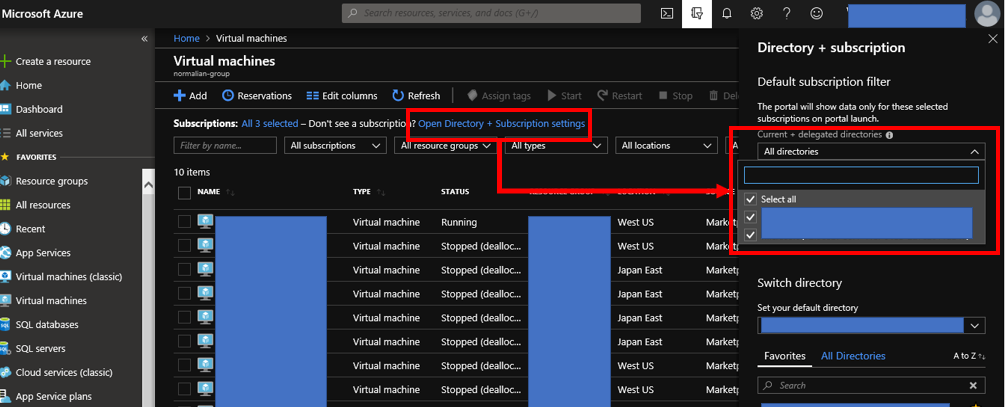The width and height of the screenshot is (1007, 407).
Task: Open the notifications bell
Action: coord(727,13)
